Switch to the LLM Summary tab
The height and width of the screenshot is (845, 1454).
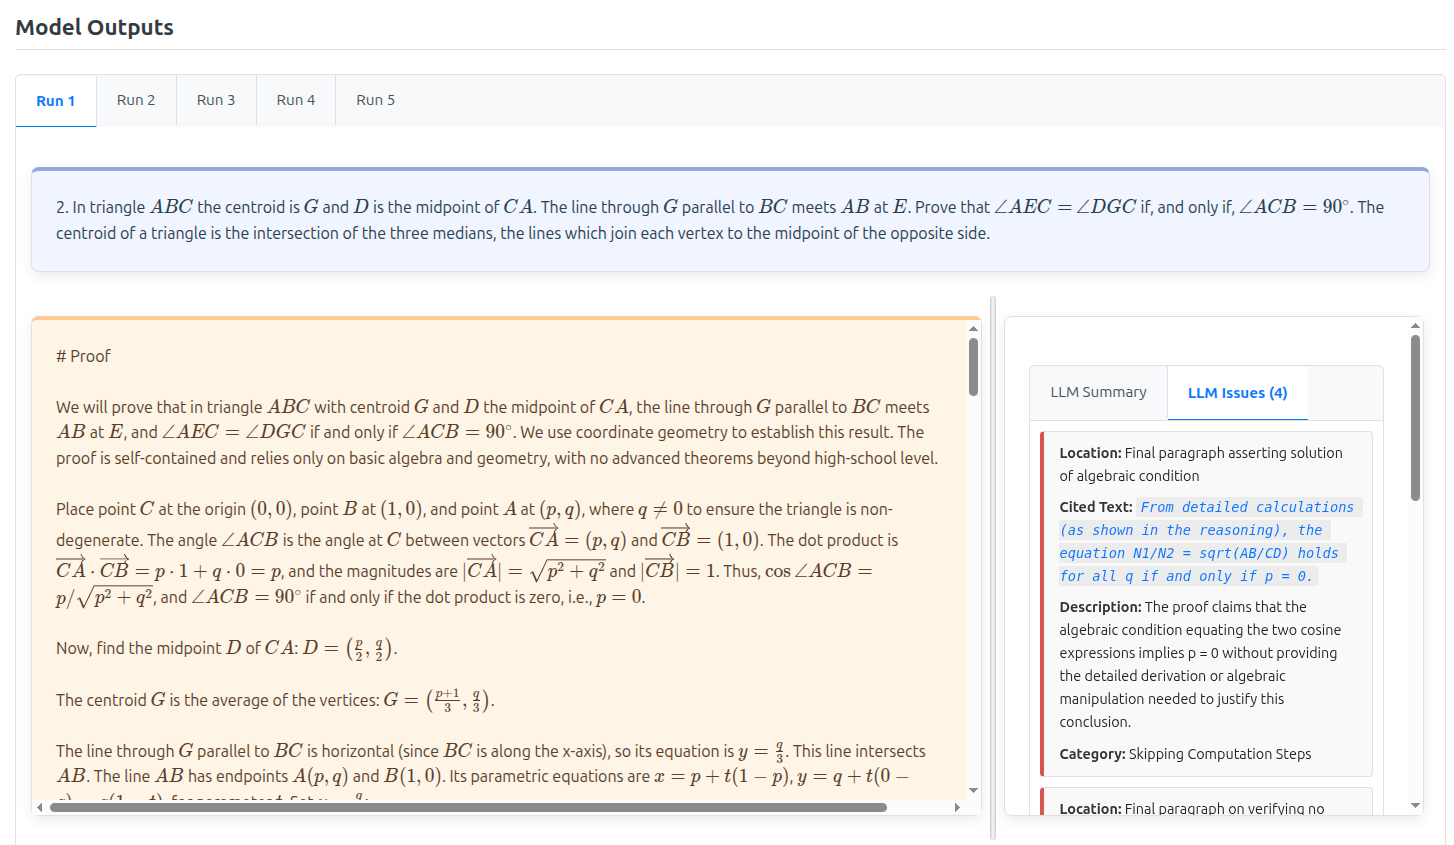1098,393
